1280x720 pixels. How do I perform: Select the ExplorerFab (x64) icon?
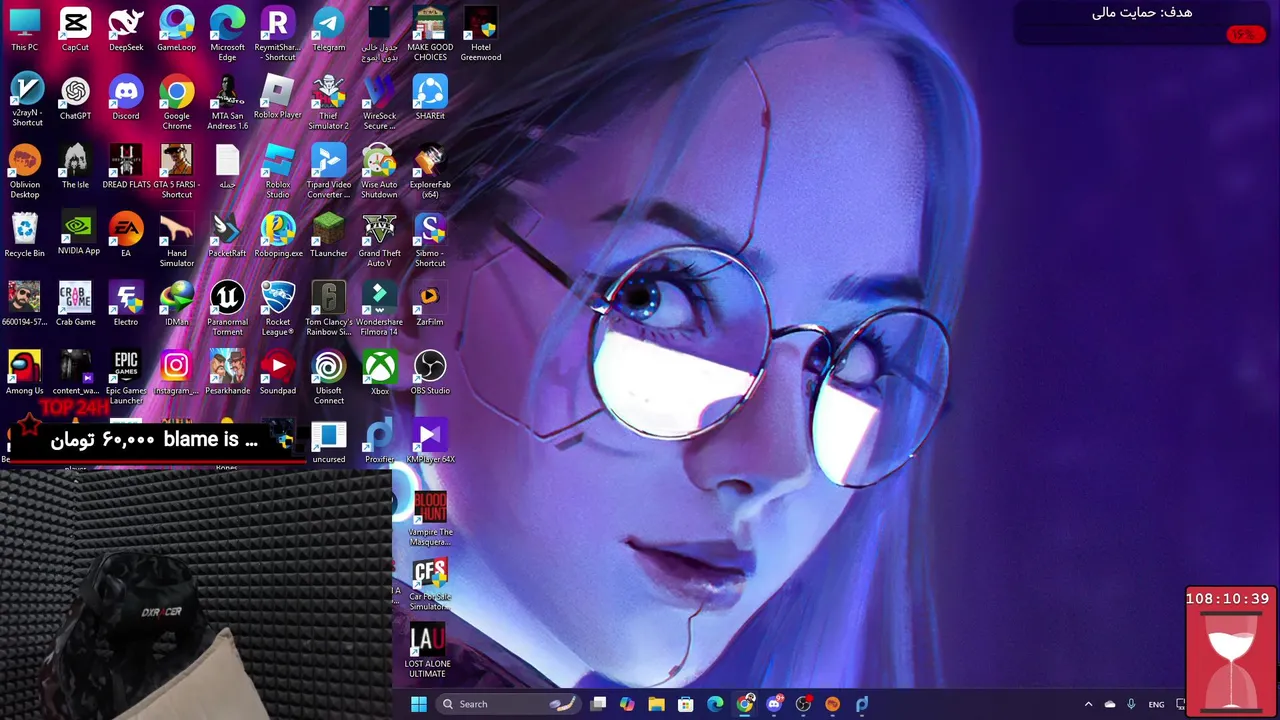[x=430, y=171]
